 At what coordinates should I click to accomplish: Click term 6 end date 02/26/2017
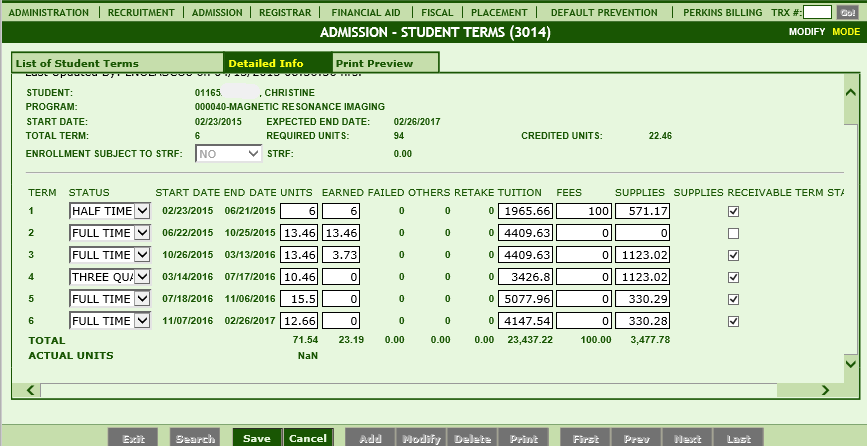[x=250, y=321]
